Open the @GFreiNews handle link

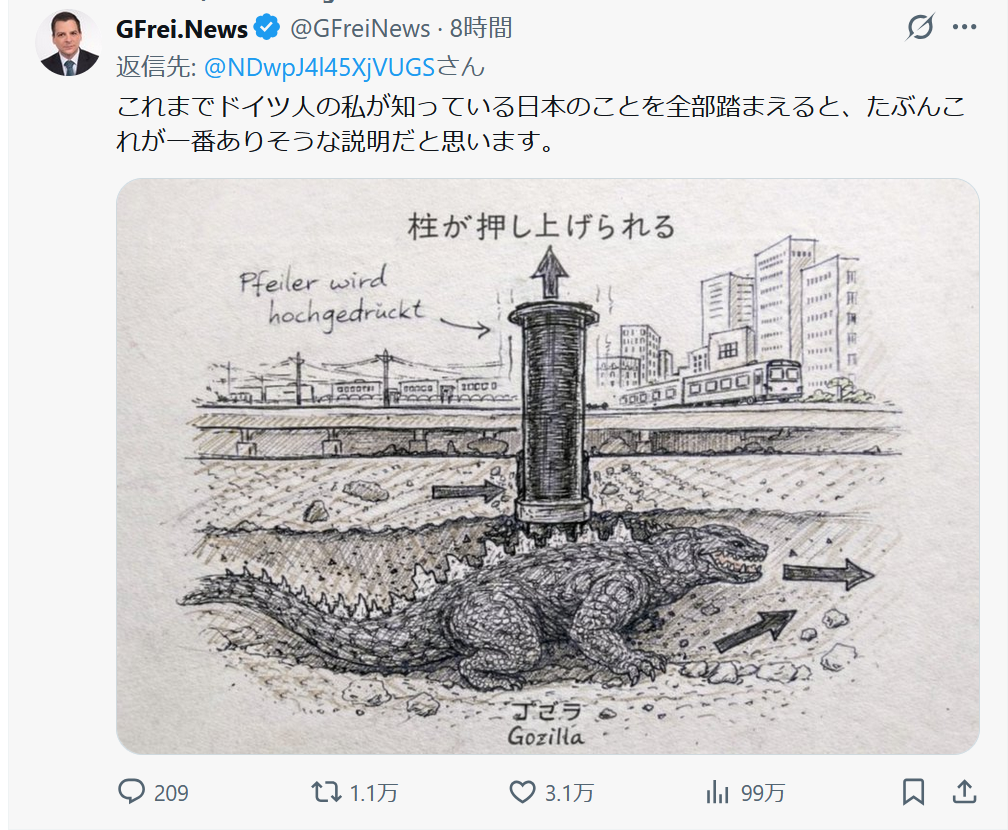pos(360,29)
